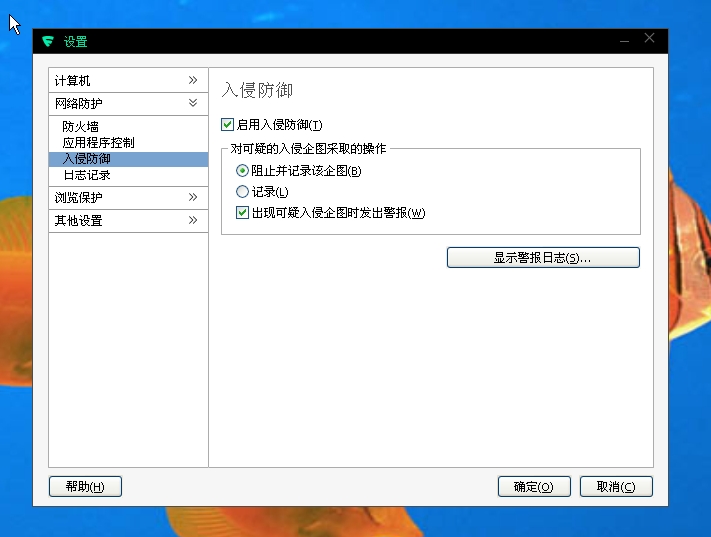
Task: Select 应用程序控制 in the sidebar
Action: point(98,143)
